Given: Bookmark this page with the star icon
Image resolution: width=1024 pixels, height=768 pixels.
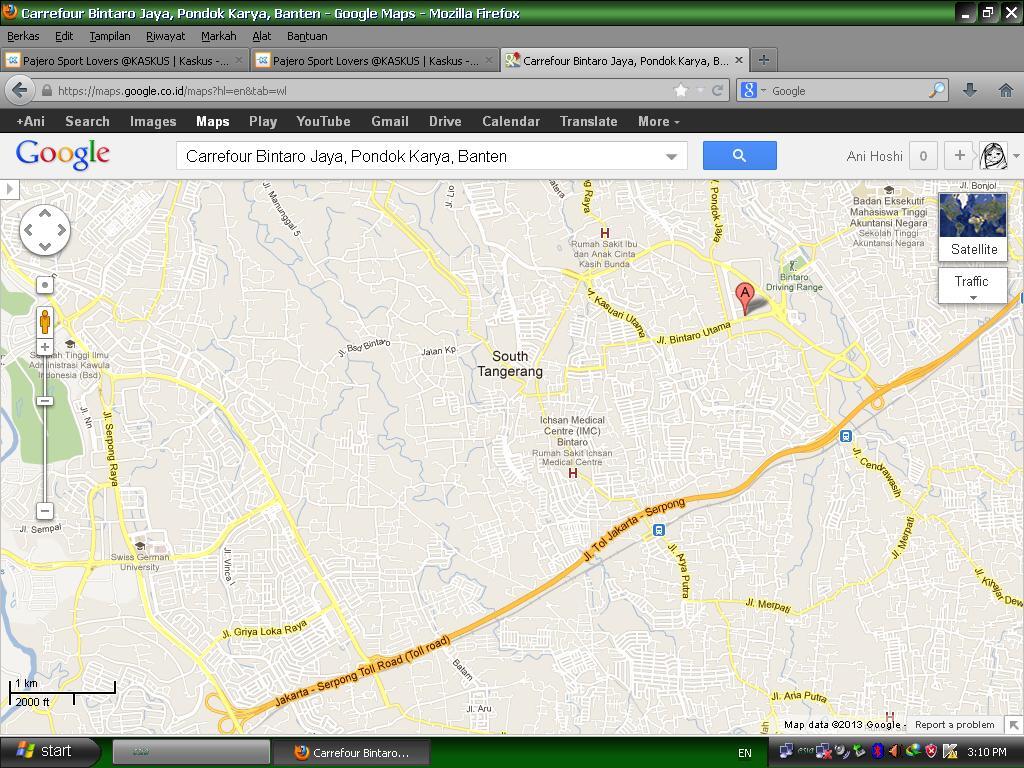Looking at the screenshot, I should 681,91.
